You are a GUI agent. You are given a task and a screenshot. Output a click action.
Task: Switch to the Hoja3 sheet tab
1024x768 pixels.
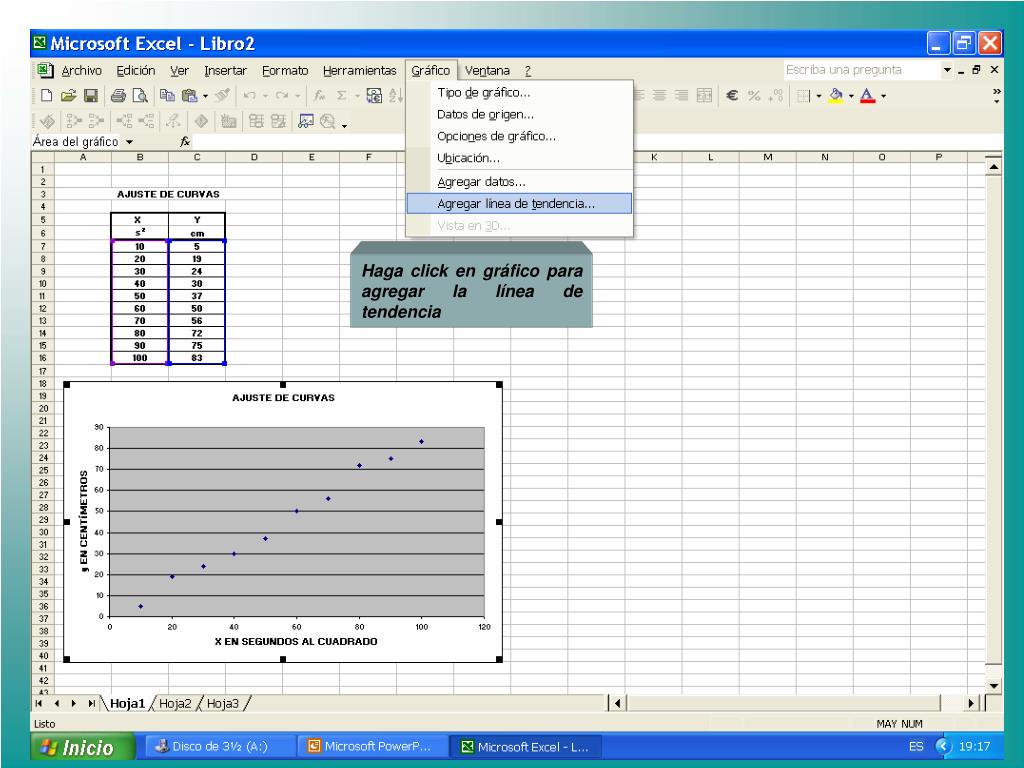pos(223,703)
